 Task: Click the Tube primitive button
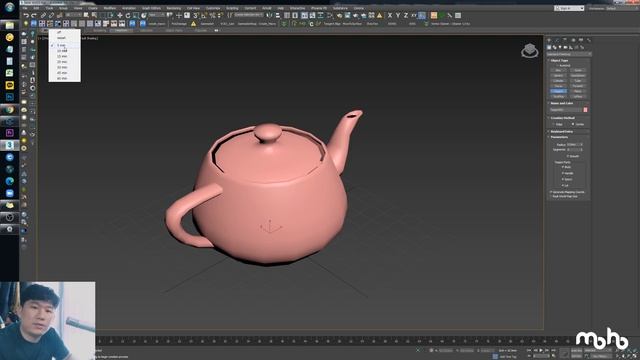click(x=578, y=81)
